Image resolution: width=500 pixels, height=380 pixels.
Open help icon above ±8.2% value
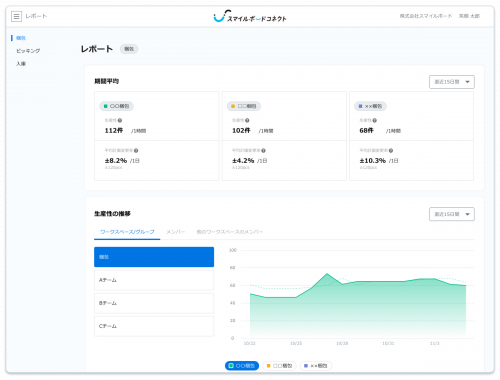tap(136, 151)
